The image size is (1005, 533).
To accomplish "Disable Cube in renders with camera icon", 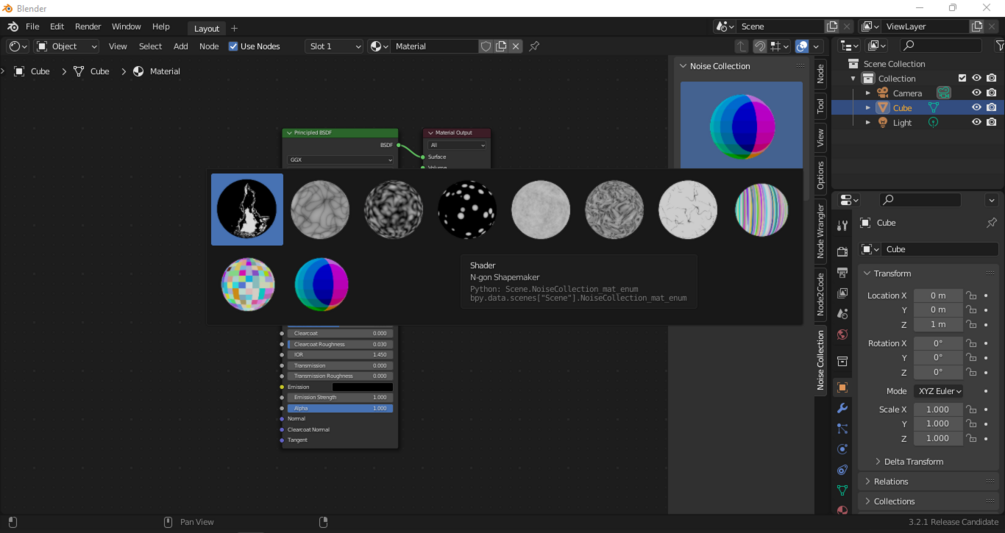I will coord(992,108).
